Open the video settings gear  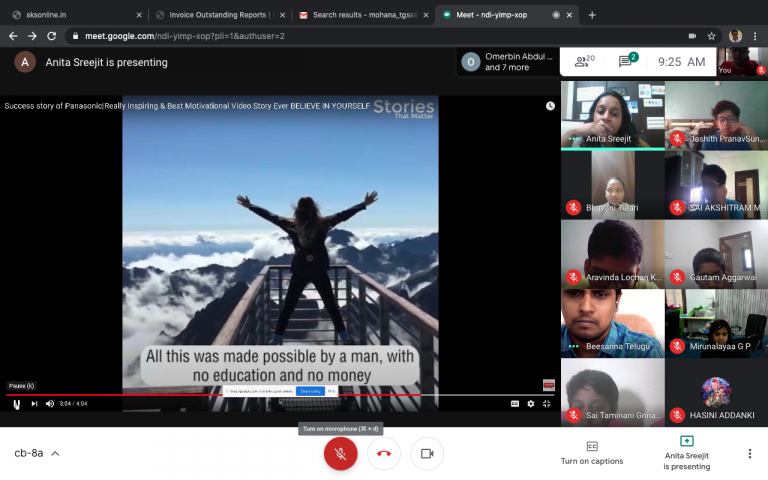point(531,404)
